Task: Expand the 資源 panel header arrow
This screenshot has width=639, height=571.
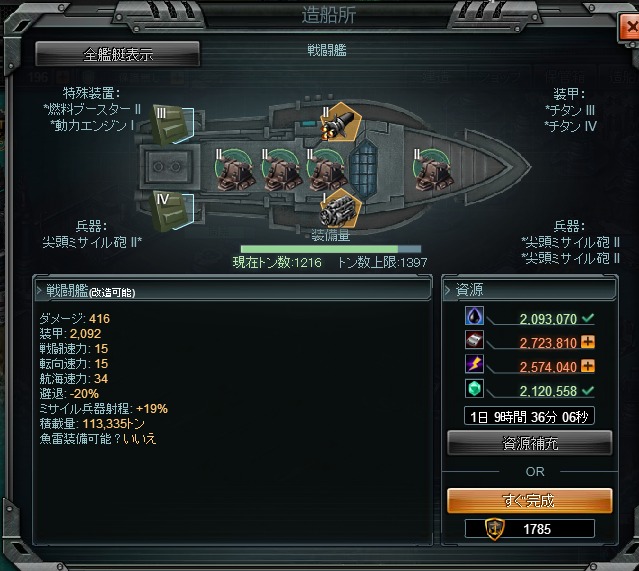Action: pyautogui.click(x=447, y=290)
